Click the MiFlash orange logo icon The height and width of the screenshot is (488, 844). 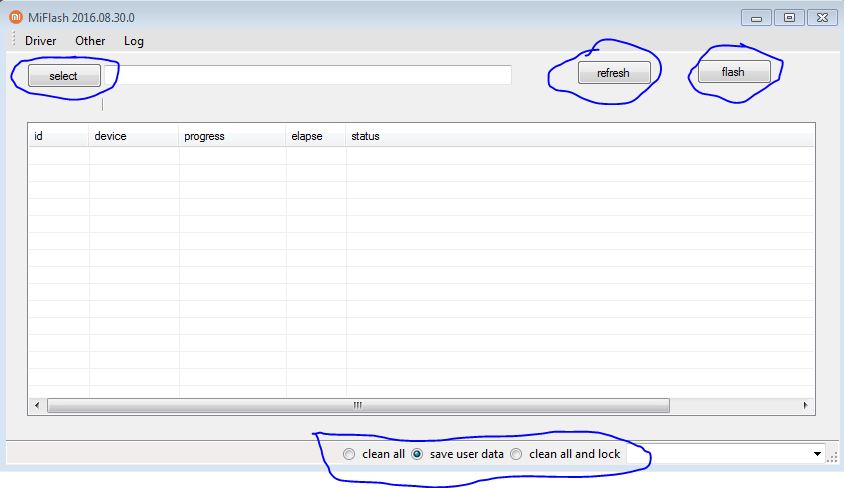pos(16,17)
